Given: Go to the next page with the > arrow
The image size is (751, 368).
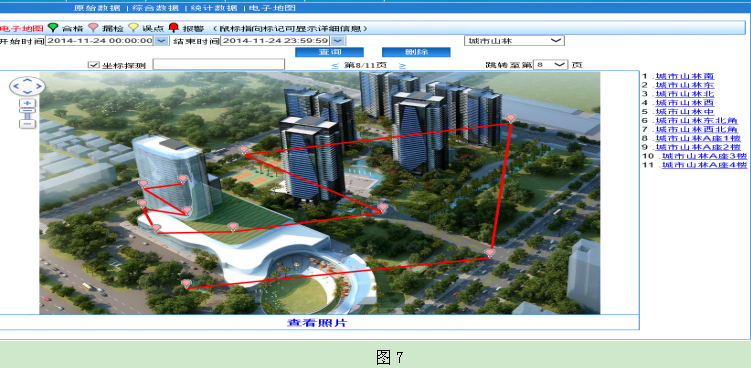Looking at the screenshot, I should click(x=402, y=65).
